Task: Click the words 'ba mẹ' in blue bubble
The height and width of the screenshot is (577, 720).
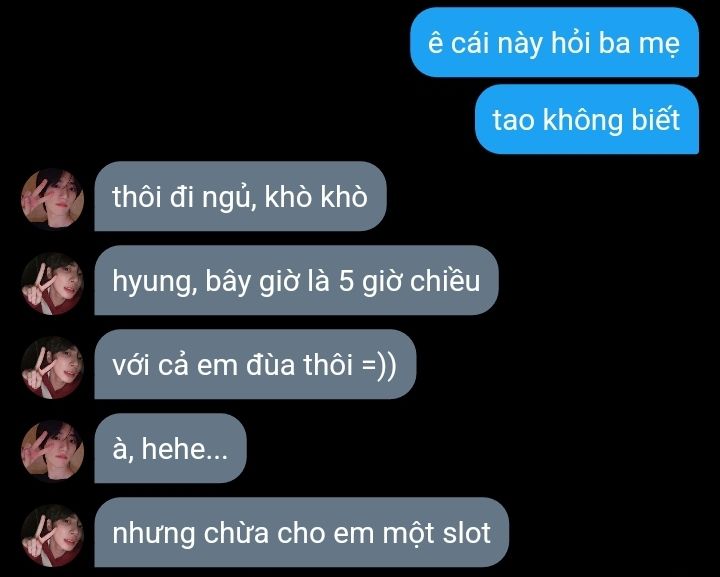Action: [x=639, y=44]
